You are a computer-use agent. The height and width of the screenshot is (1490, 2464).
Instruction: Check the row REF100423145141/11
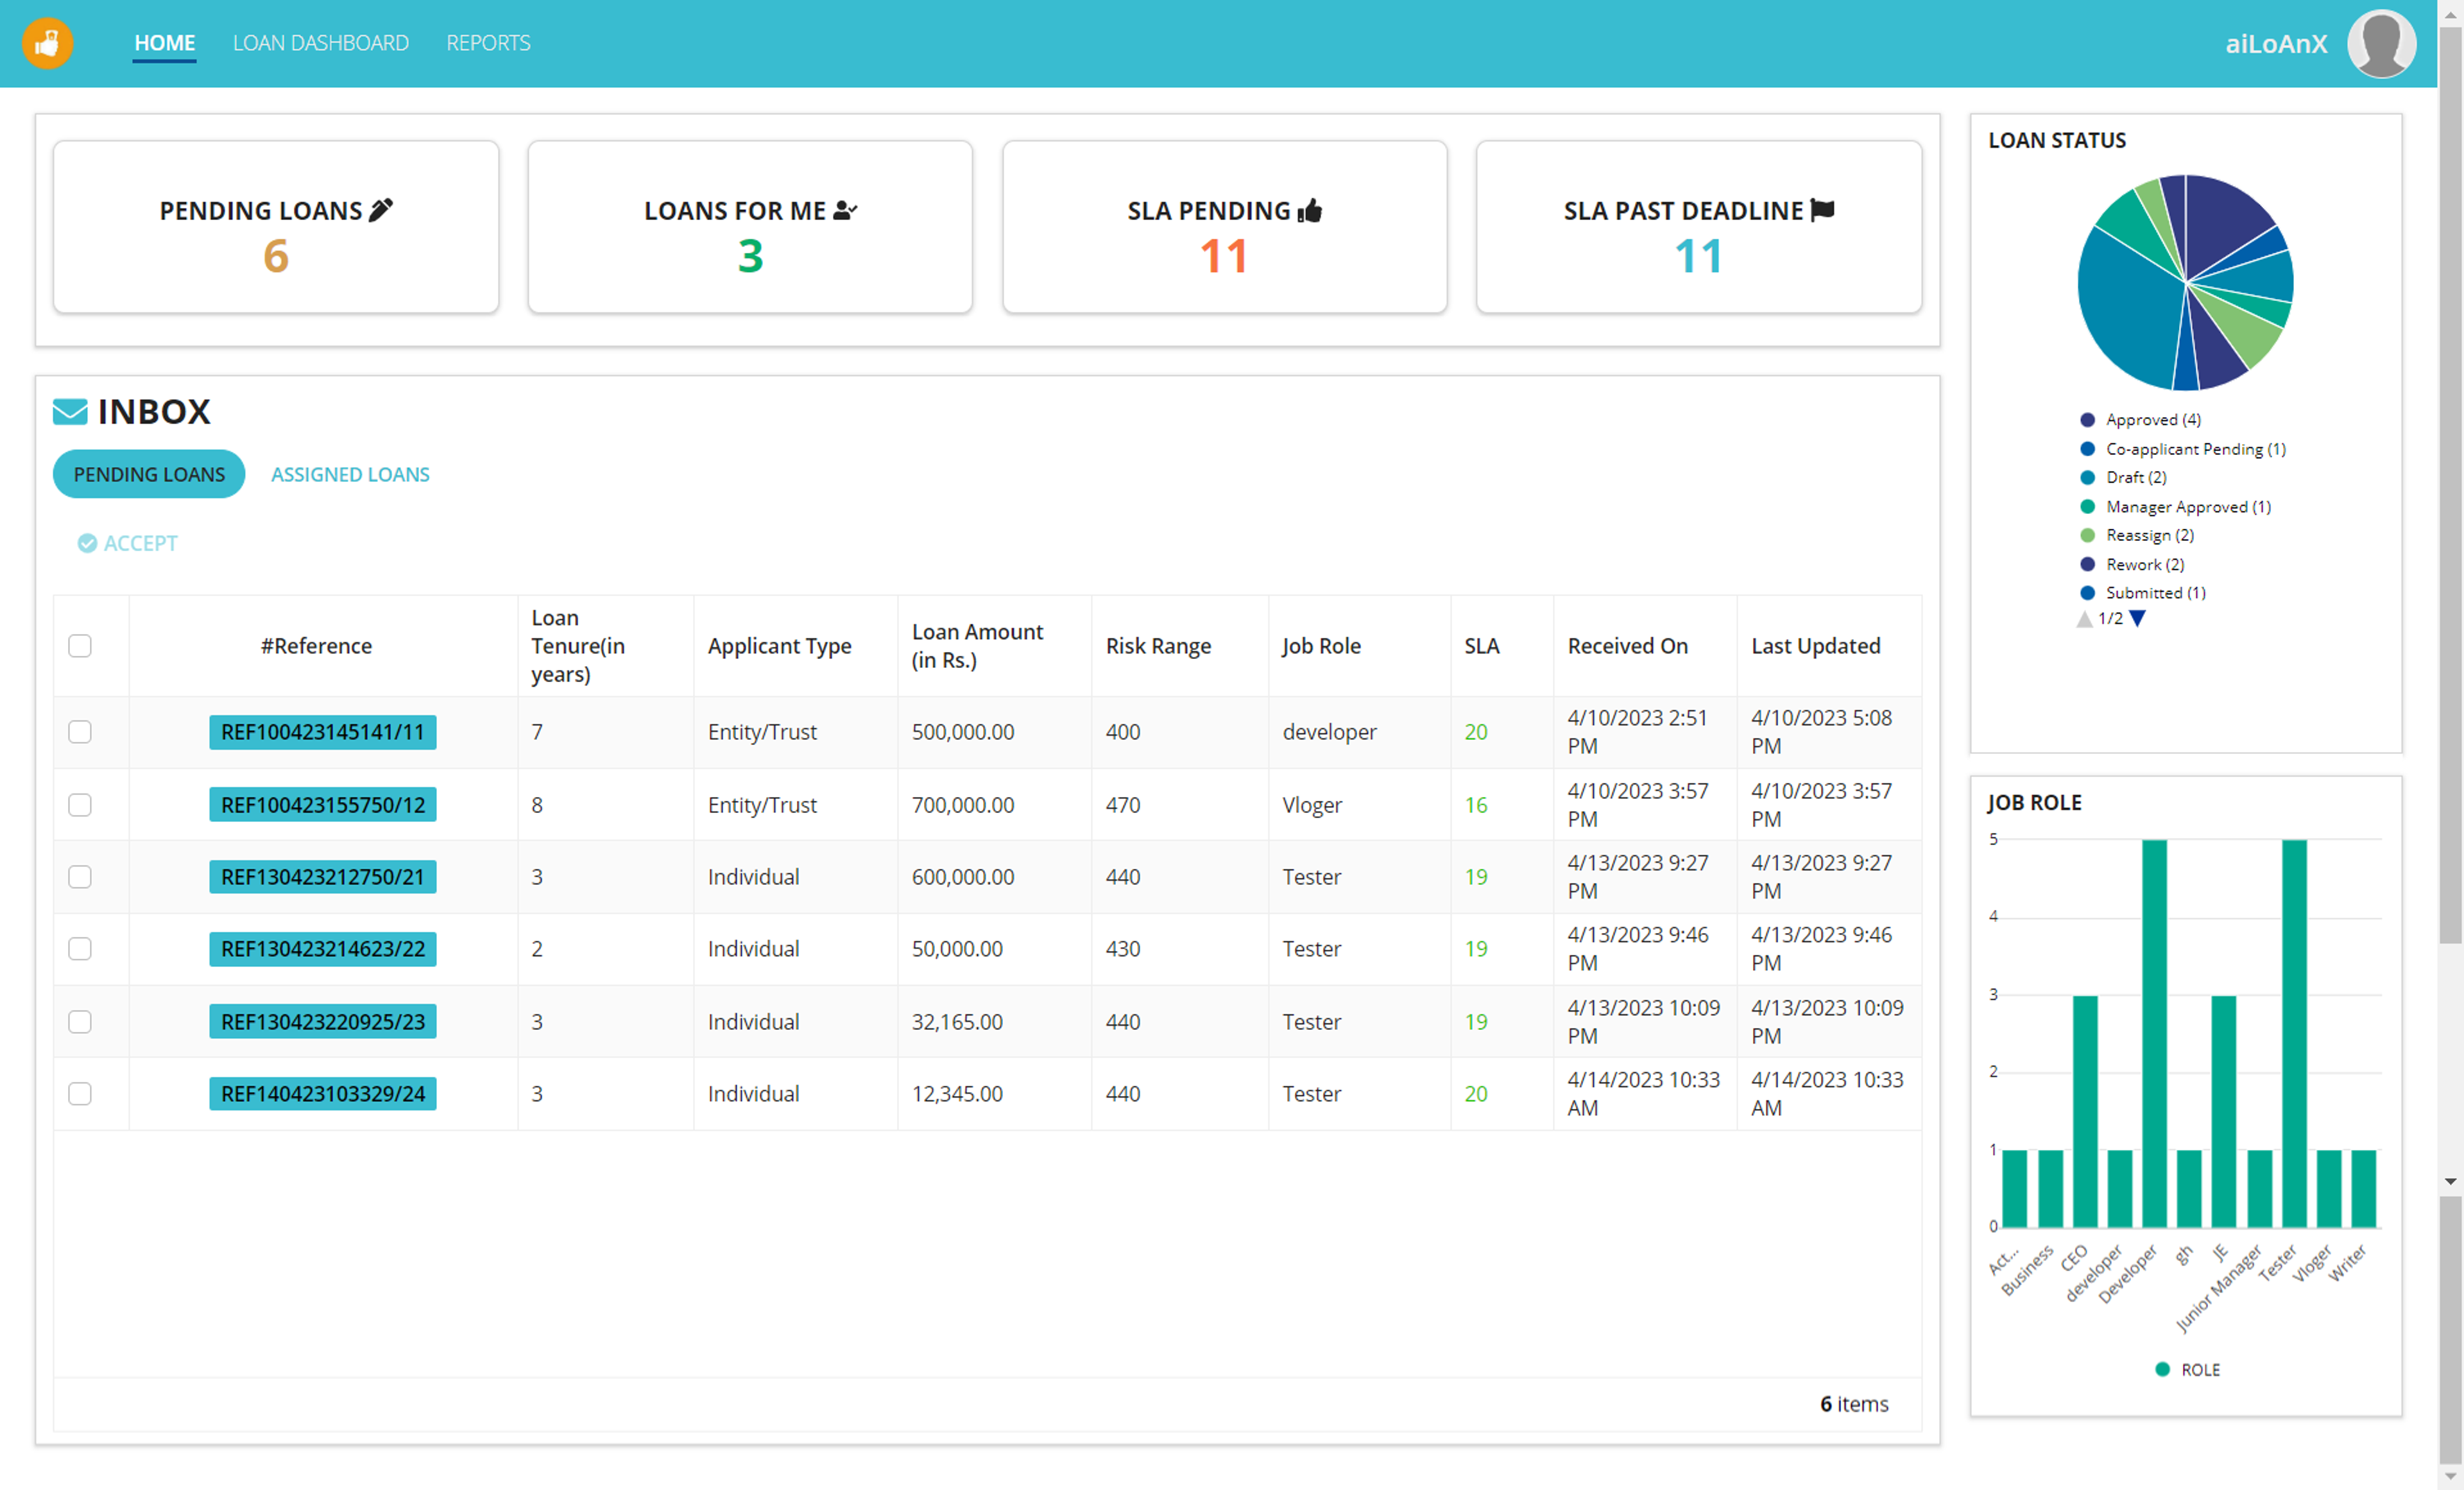(x=80, y=732)
